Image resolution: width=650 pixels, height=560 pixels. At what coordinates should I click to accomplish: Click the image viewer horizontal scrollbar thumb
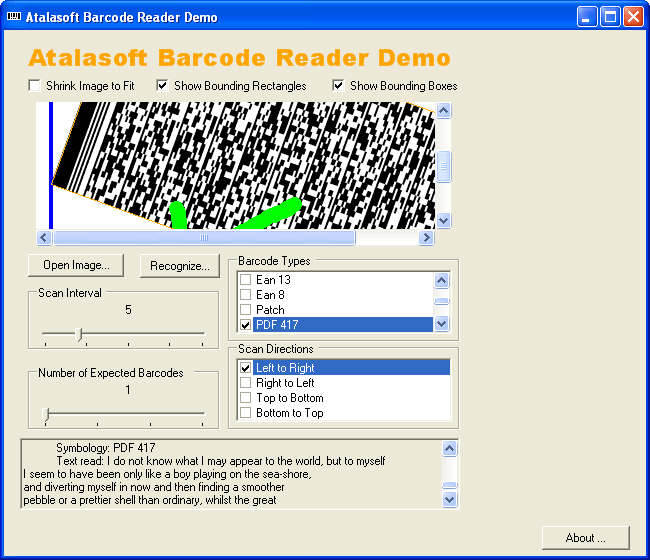204,238
